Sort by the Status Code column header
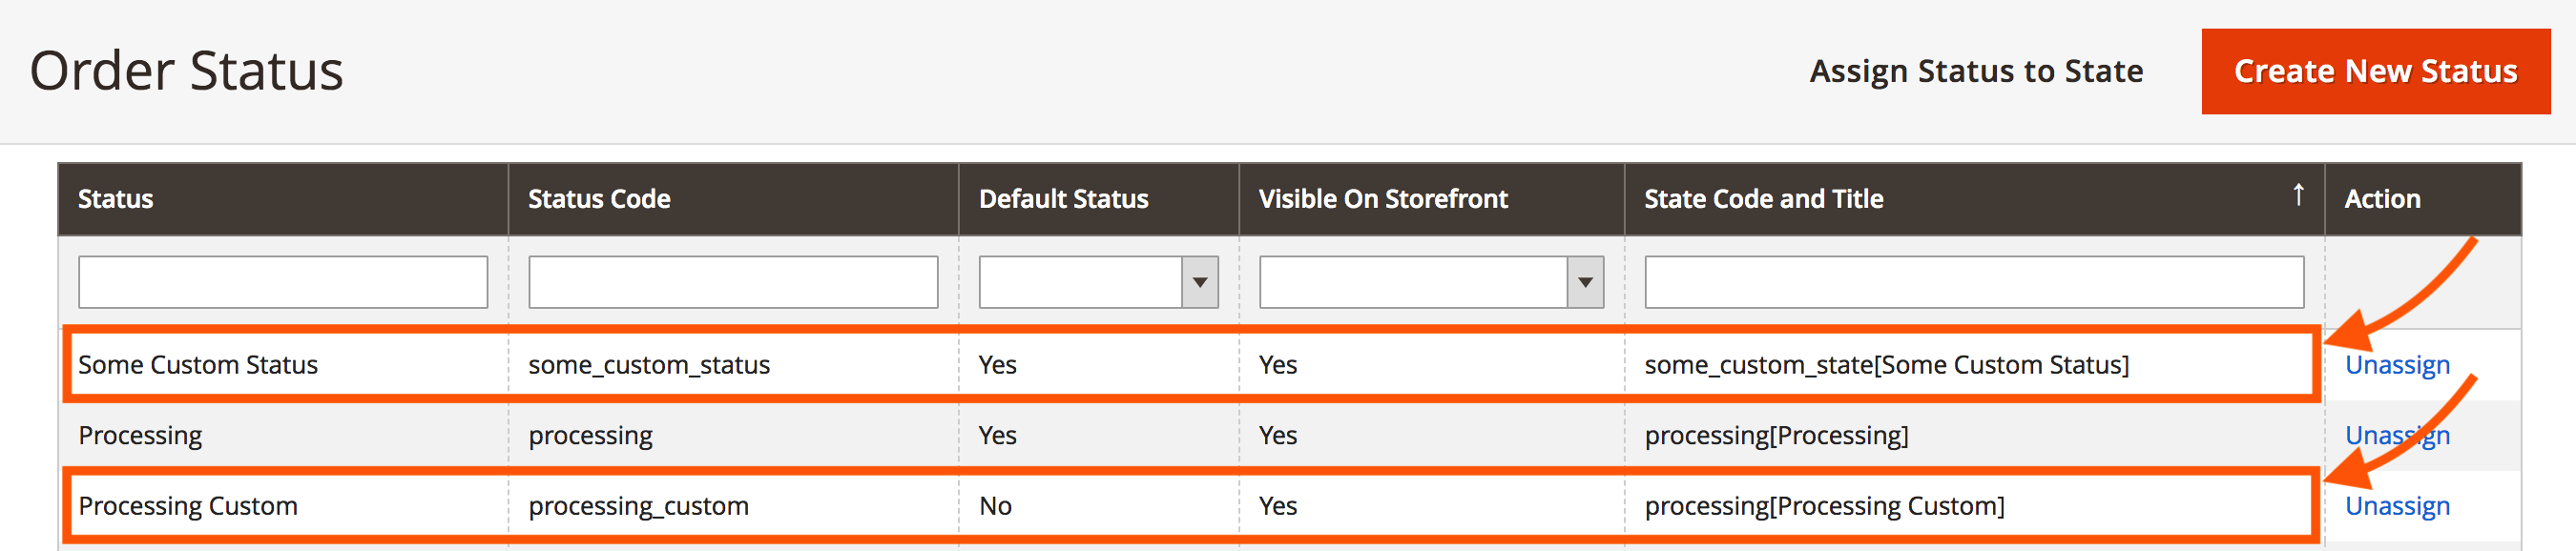The height and width of the screenshot is (551, 2576). pyautogui.click(x=599, y=199)
